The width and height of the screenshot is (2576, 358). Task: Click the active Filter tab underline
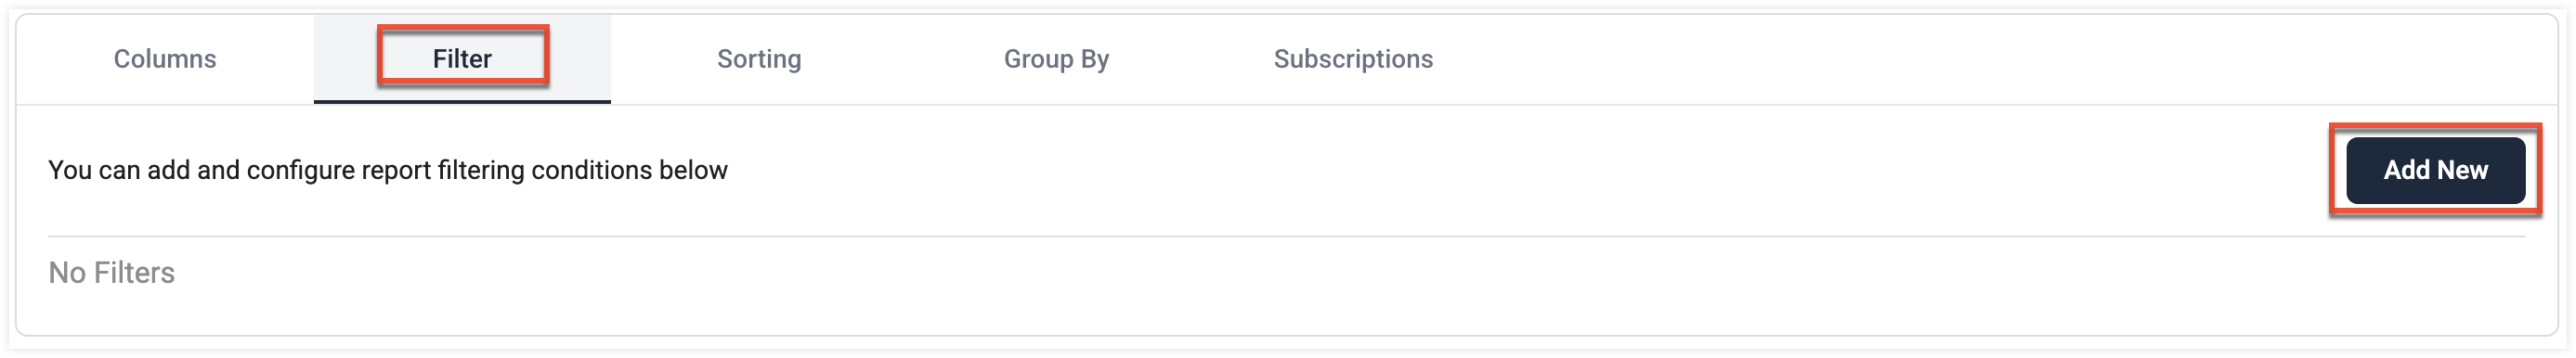(x=462, y=102)
